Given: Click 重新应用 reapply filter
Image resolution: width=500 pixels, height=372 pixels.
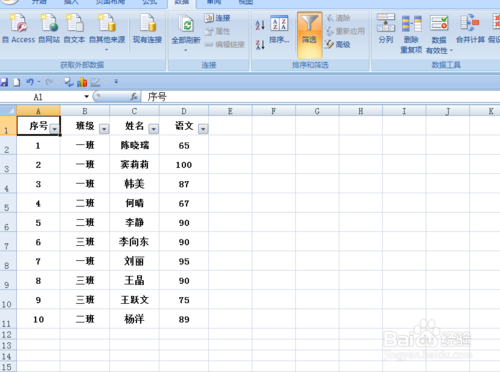Looking at the screenshot, I should pyautogui.click(x=345, y=31).
